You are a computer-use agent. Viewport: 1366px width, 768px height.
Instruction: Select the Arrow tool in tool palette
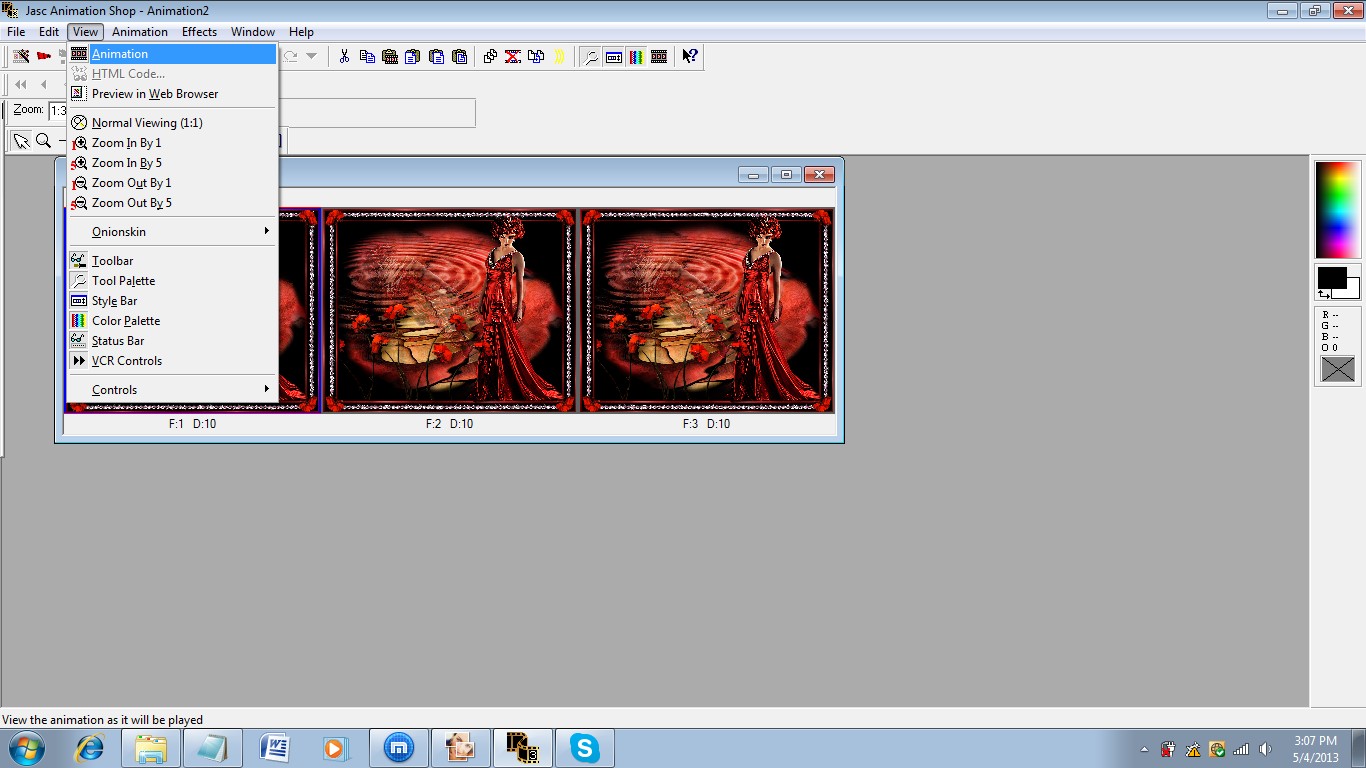[21, 141]
